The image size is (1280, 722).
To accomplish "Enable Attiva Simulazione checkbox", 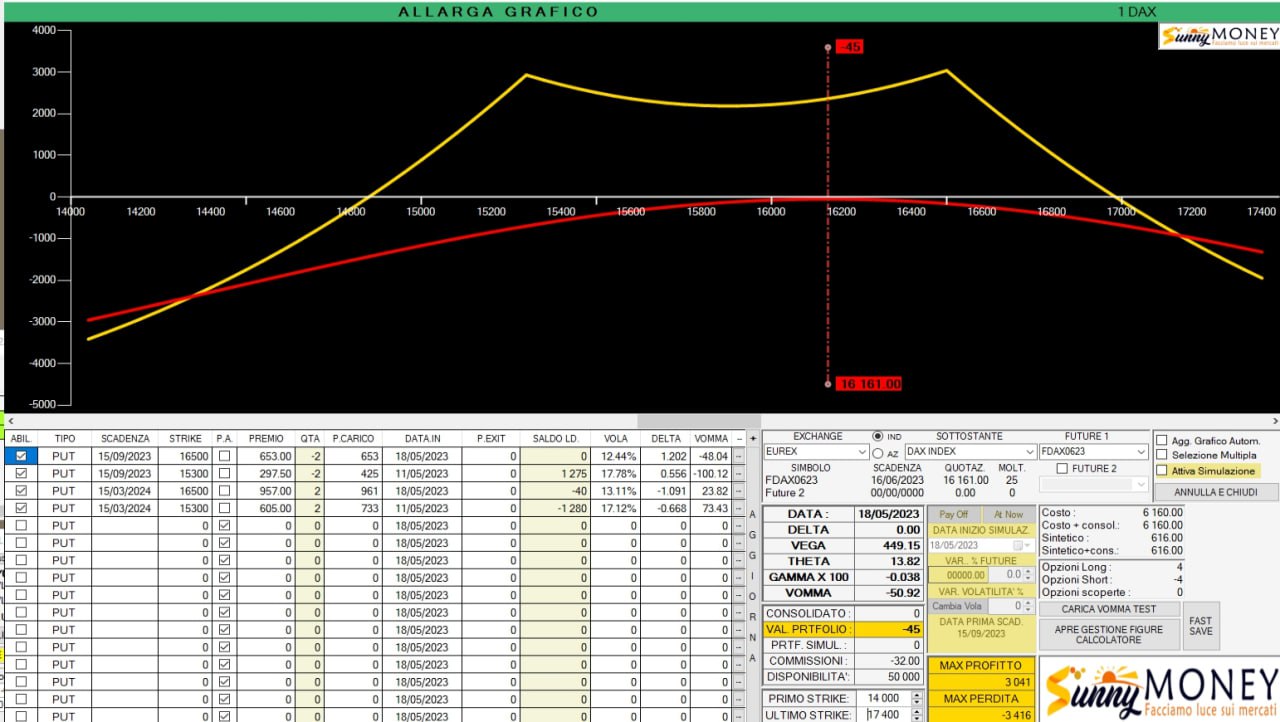I will [x=1161, y=470].
